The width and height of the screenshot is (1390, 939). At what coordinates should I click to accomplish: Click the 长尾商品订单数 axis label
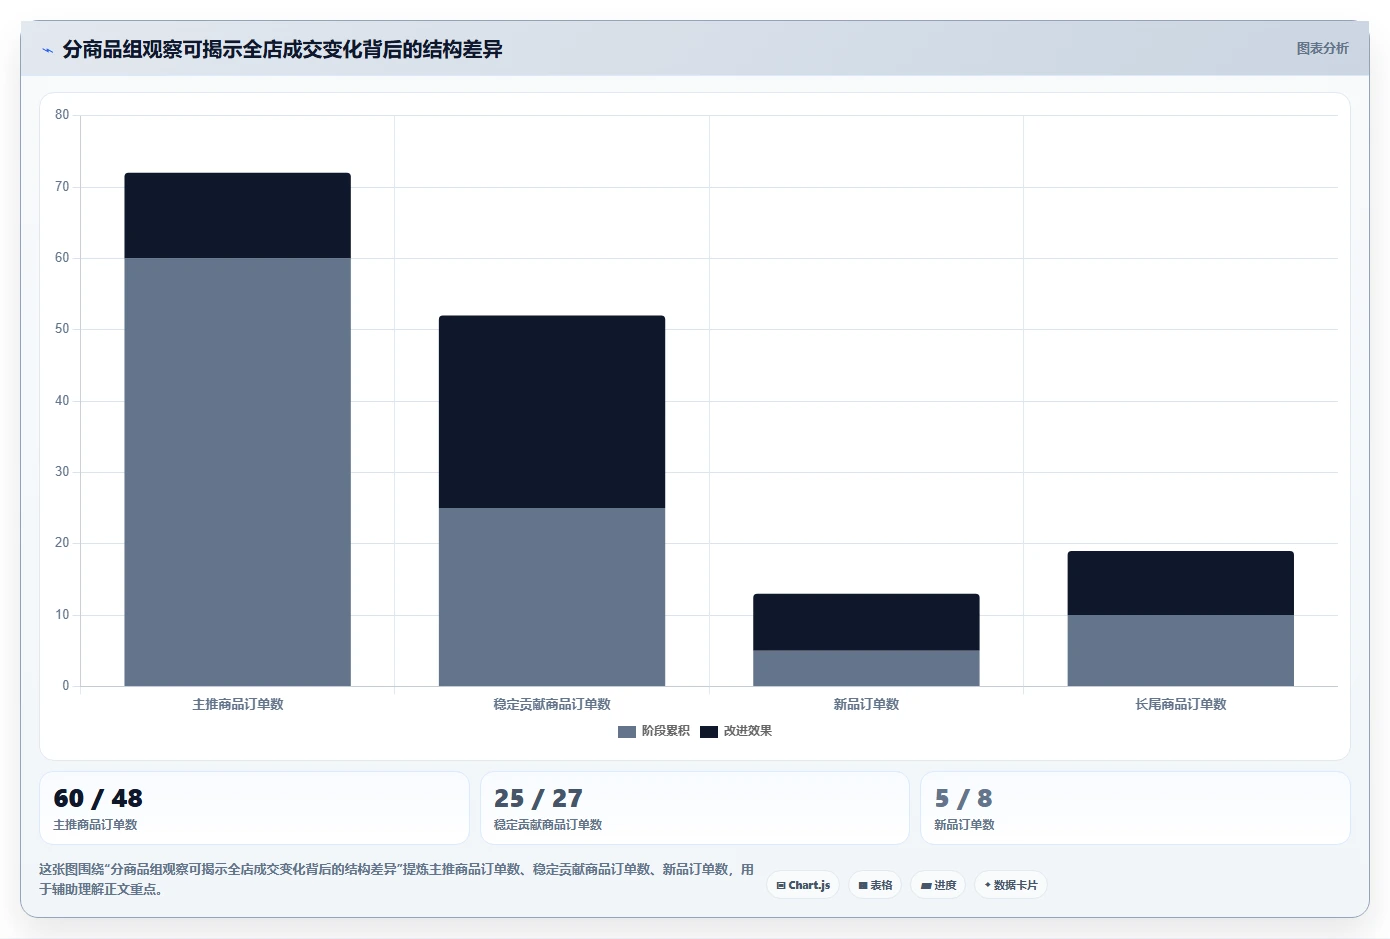(1181, 704)
